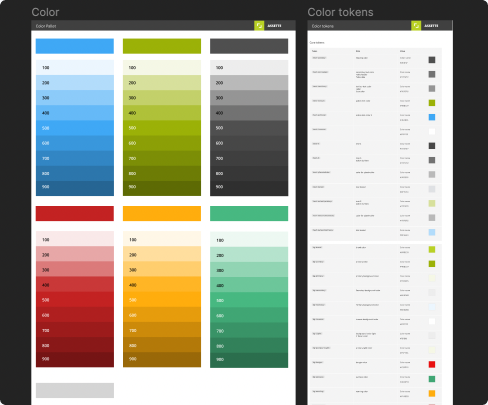The height and width of the screenshot is (405, 488).
Task: Select the red 900 swatch
Action: coord(75,359)
